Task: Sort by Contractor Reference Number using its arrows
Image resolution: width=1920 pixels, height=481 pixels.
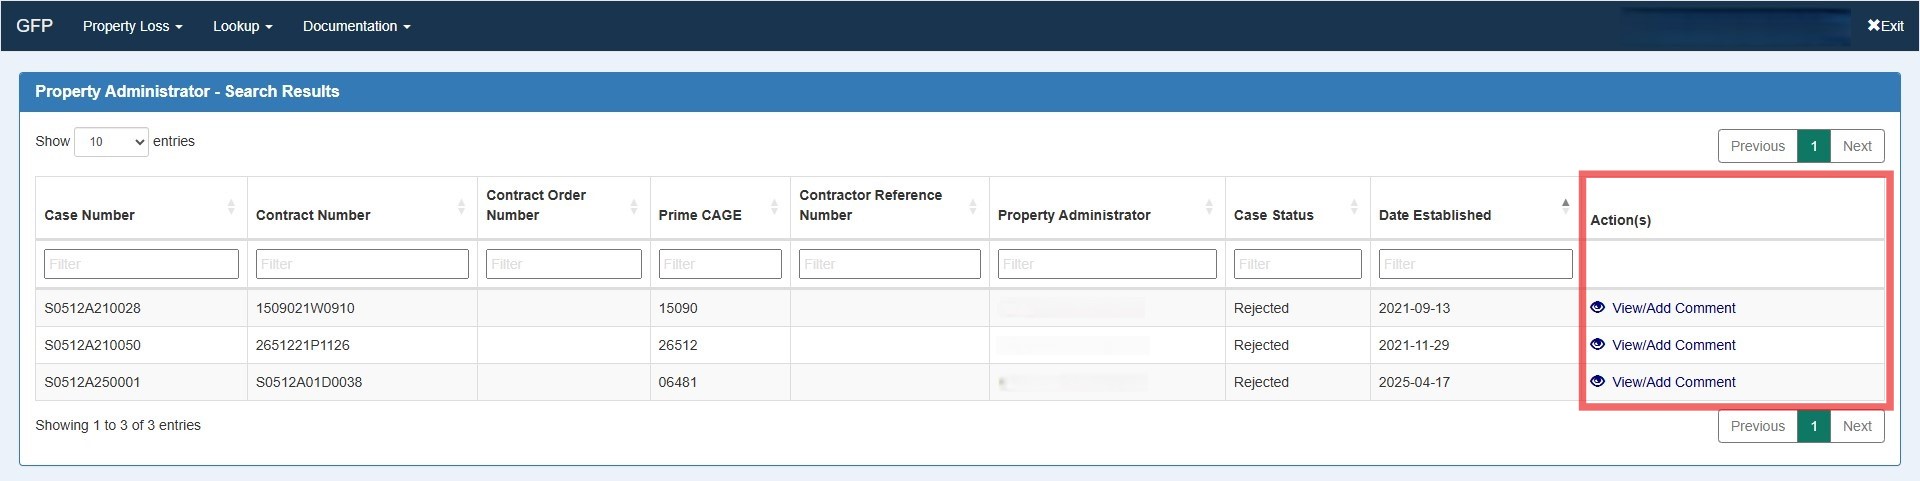Action: 973,206
